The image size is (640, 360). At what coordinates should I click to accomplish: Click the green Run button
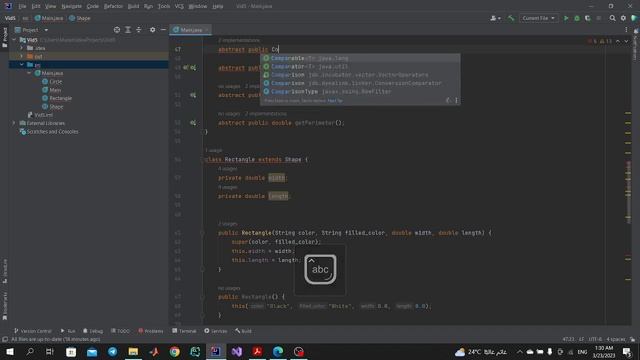click(566, 18)
